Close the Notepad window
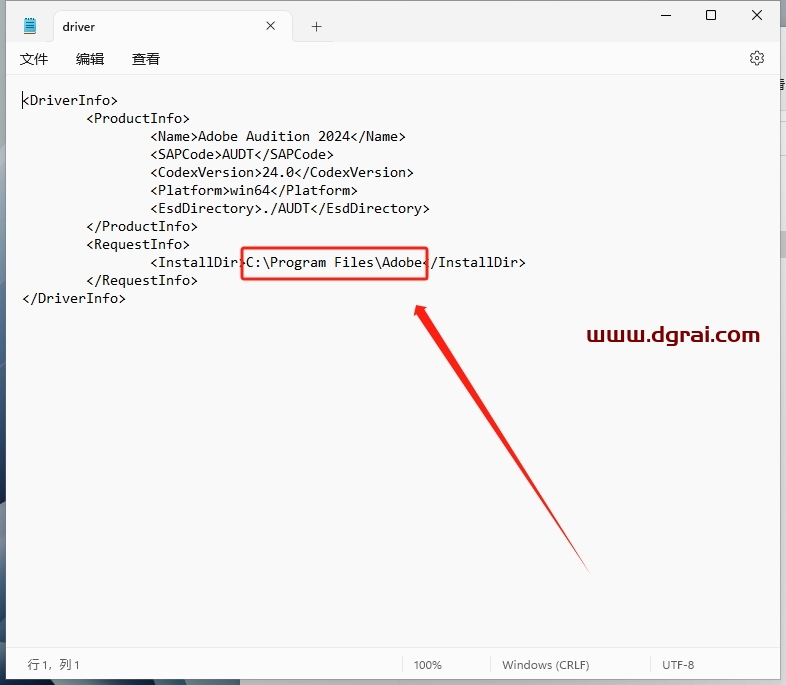Screen dimensions: 786x685 pyautogui.click(x=757, y=16)
